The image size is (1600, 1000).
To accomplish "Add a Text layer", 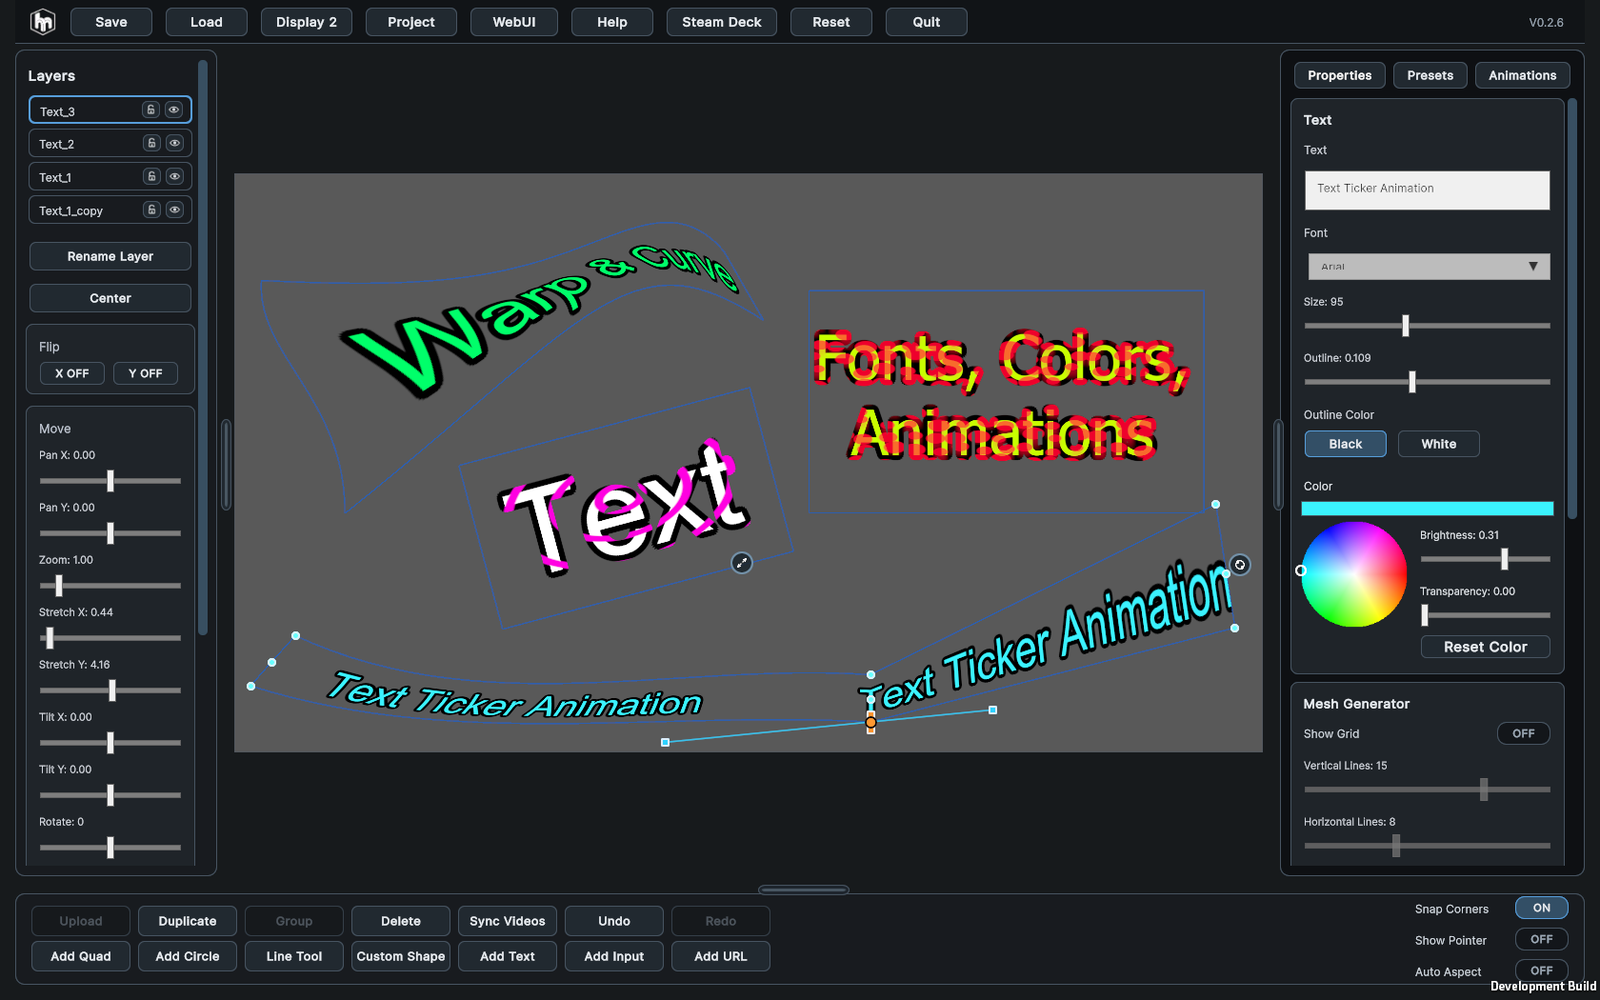I will tap(507, 956).
